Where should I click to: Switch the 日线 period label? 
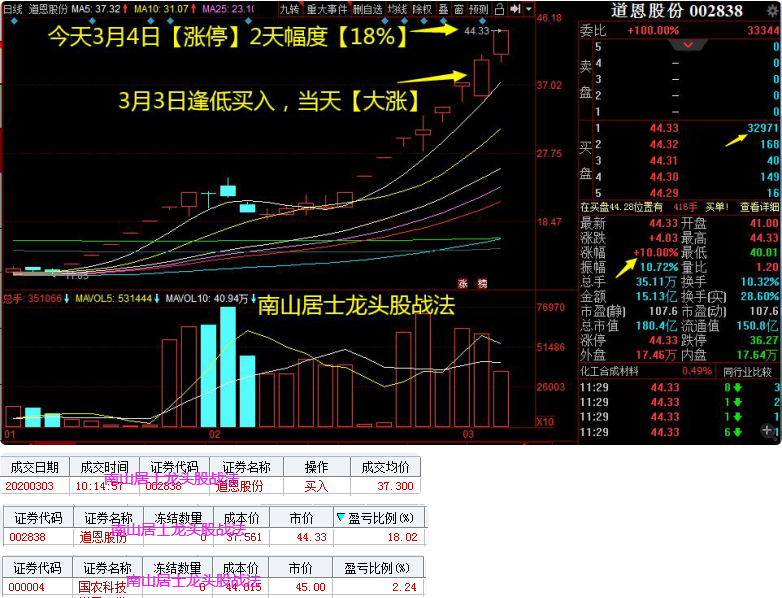tap(13, 9)
